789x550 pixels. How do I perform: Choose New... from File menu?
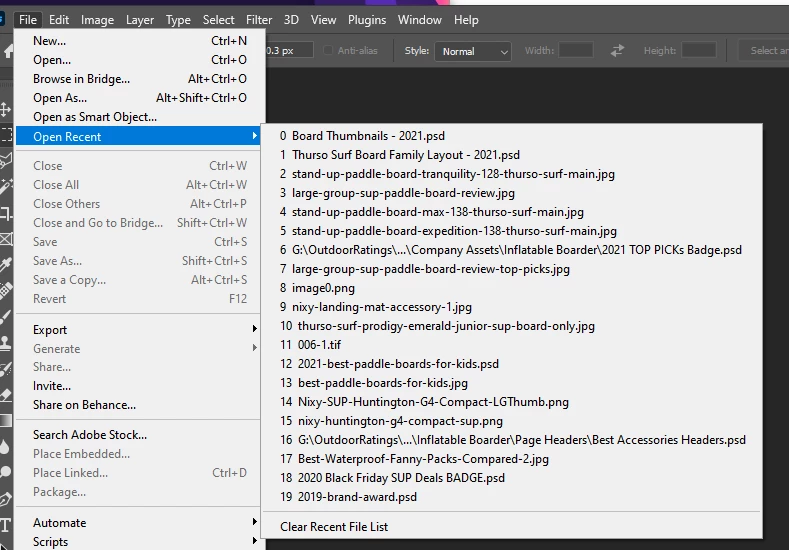[140, 41]
